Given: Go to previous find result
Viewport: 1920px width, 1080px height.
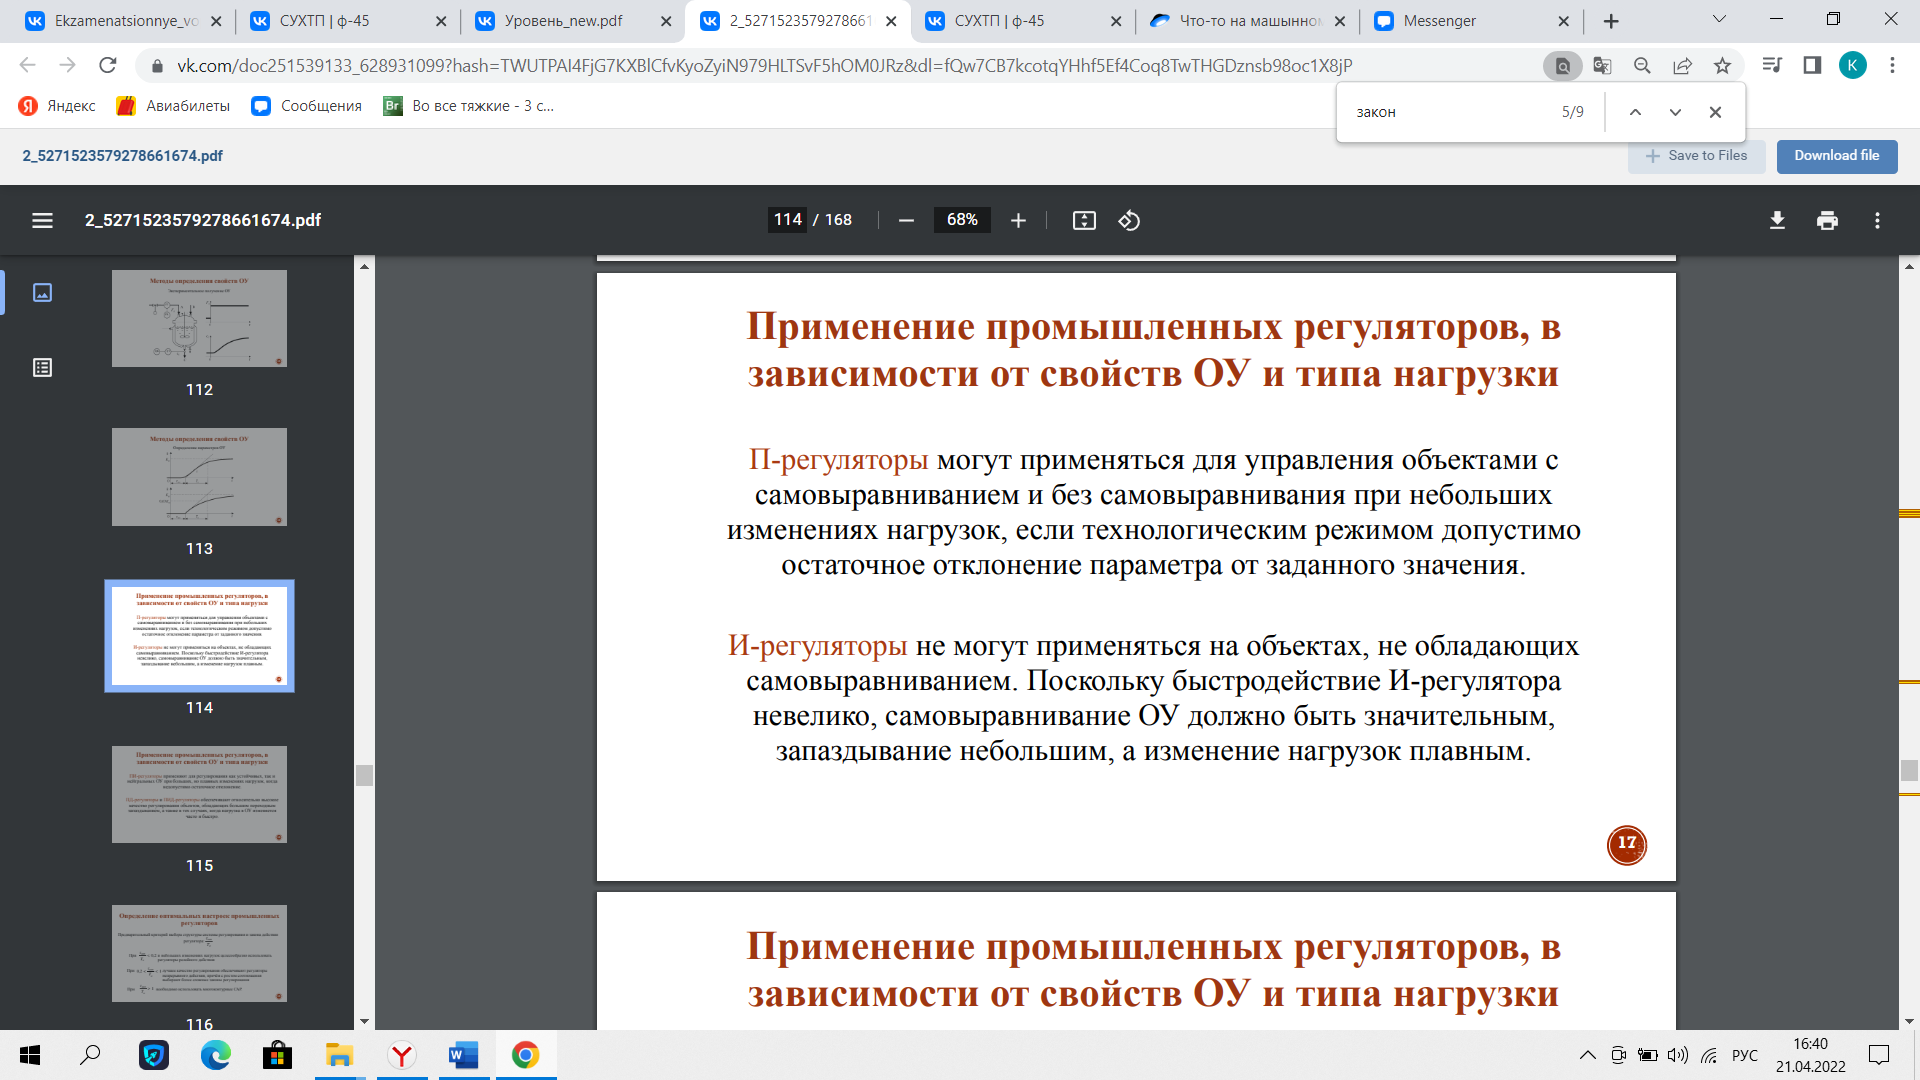Looking at the screenshot, I should click(1635, 112).
